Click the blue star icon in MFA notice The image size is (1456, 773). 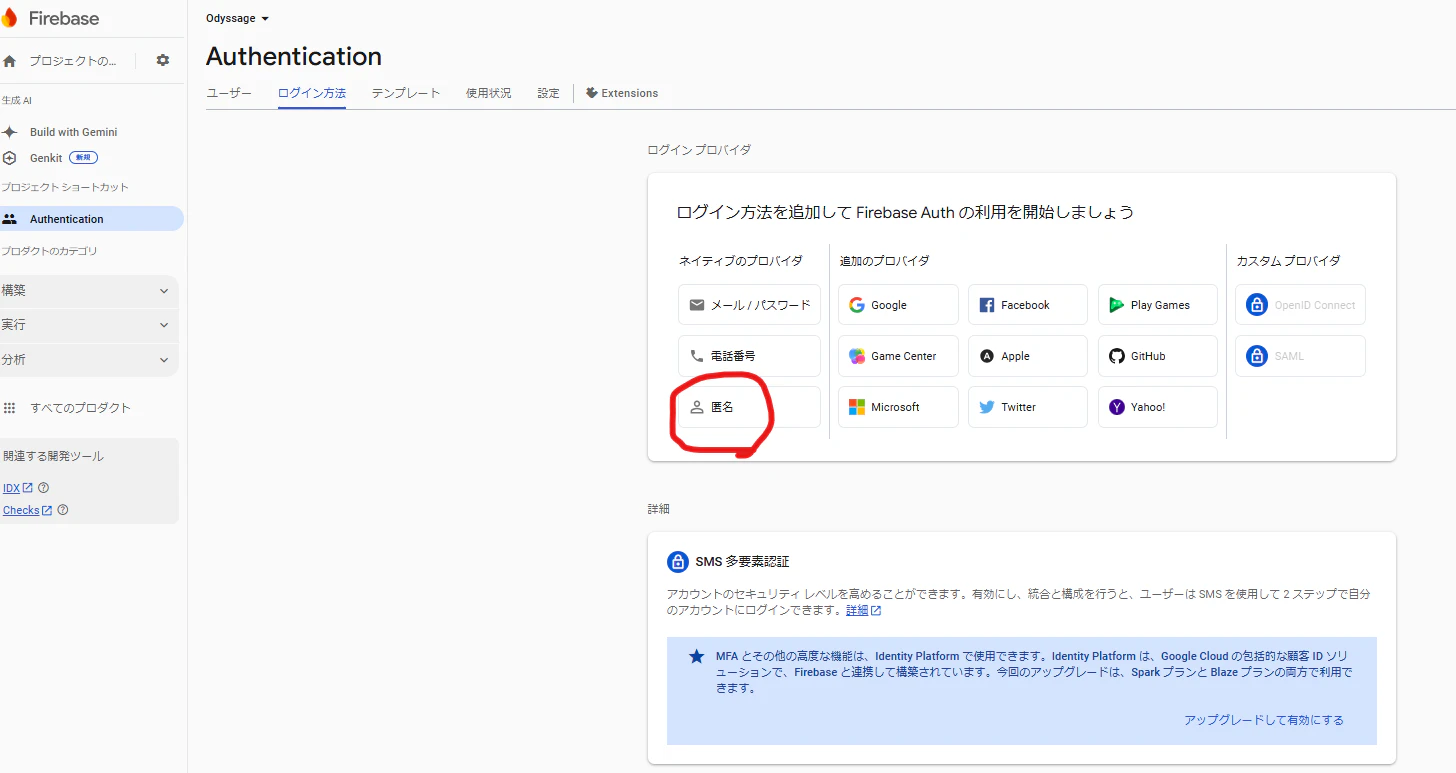tap(697, 657)
